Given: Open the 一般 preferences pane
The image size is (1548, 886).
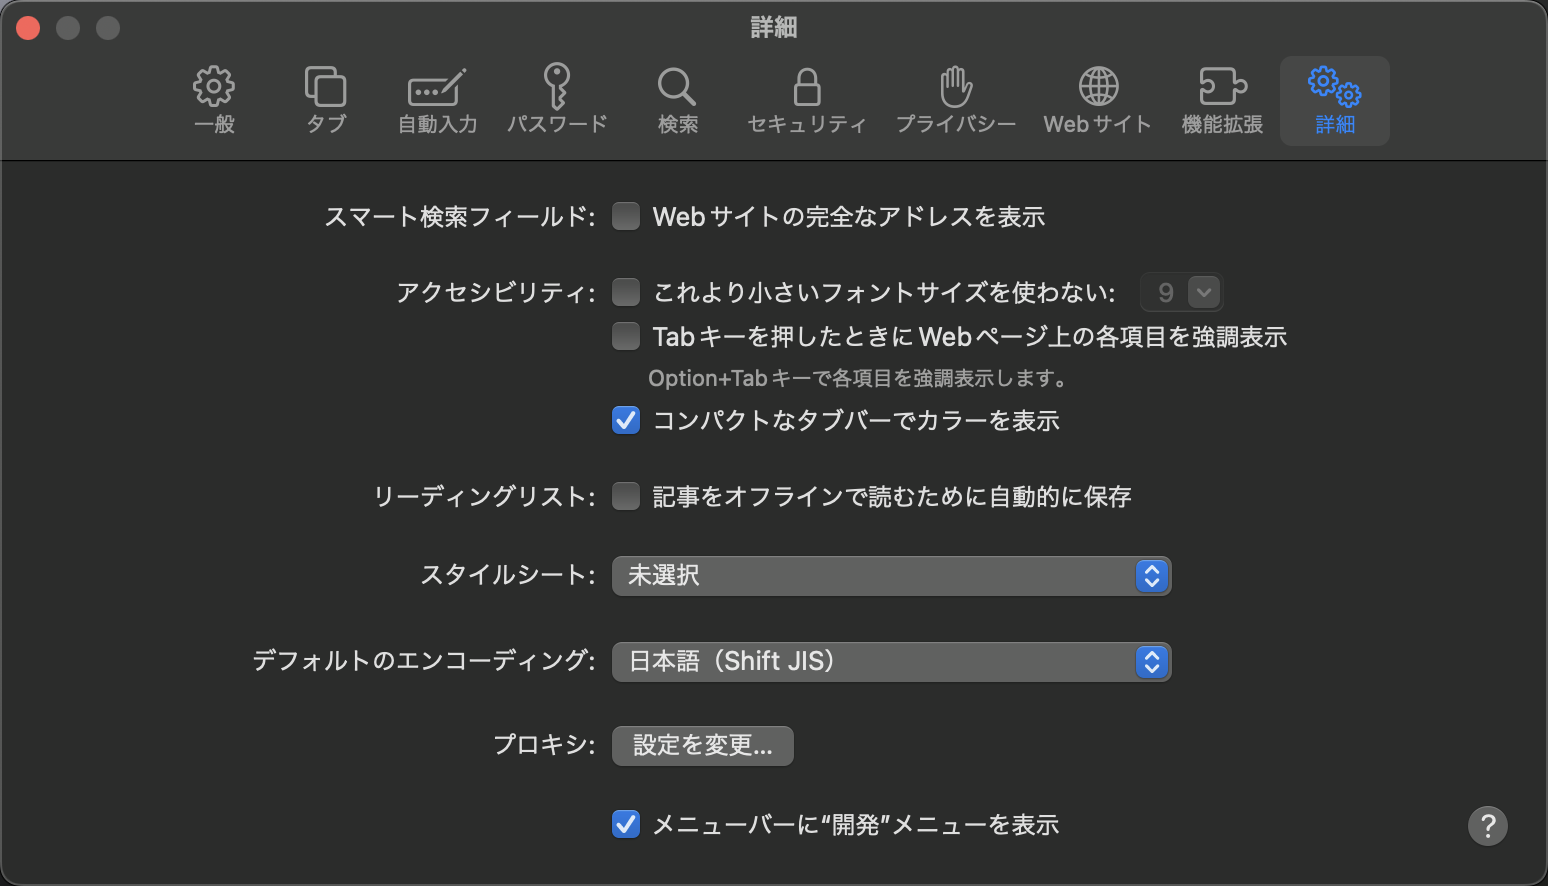Looking at the screenshot, I should [x=213, y=98].
